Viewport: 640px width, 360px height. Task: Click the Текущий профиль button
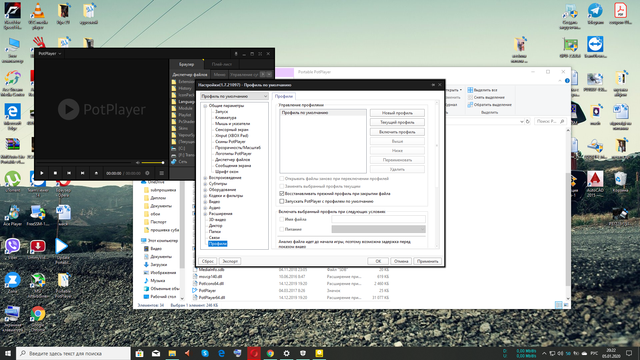point(397,122)
